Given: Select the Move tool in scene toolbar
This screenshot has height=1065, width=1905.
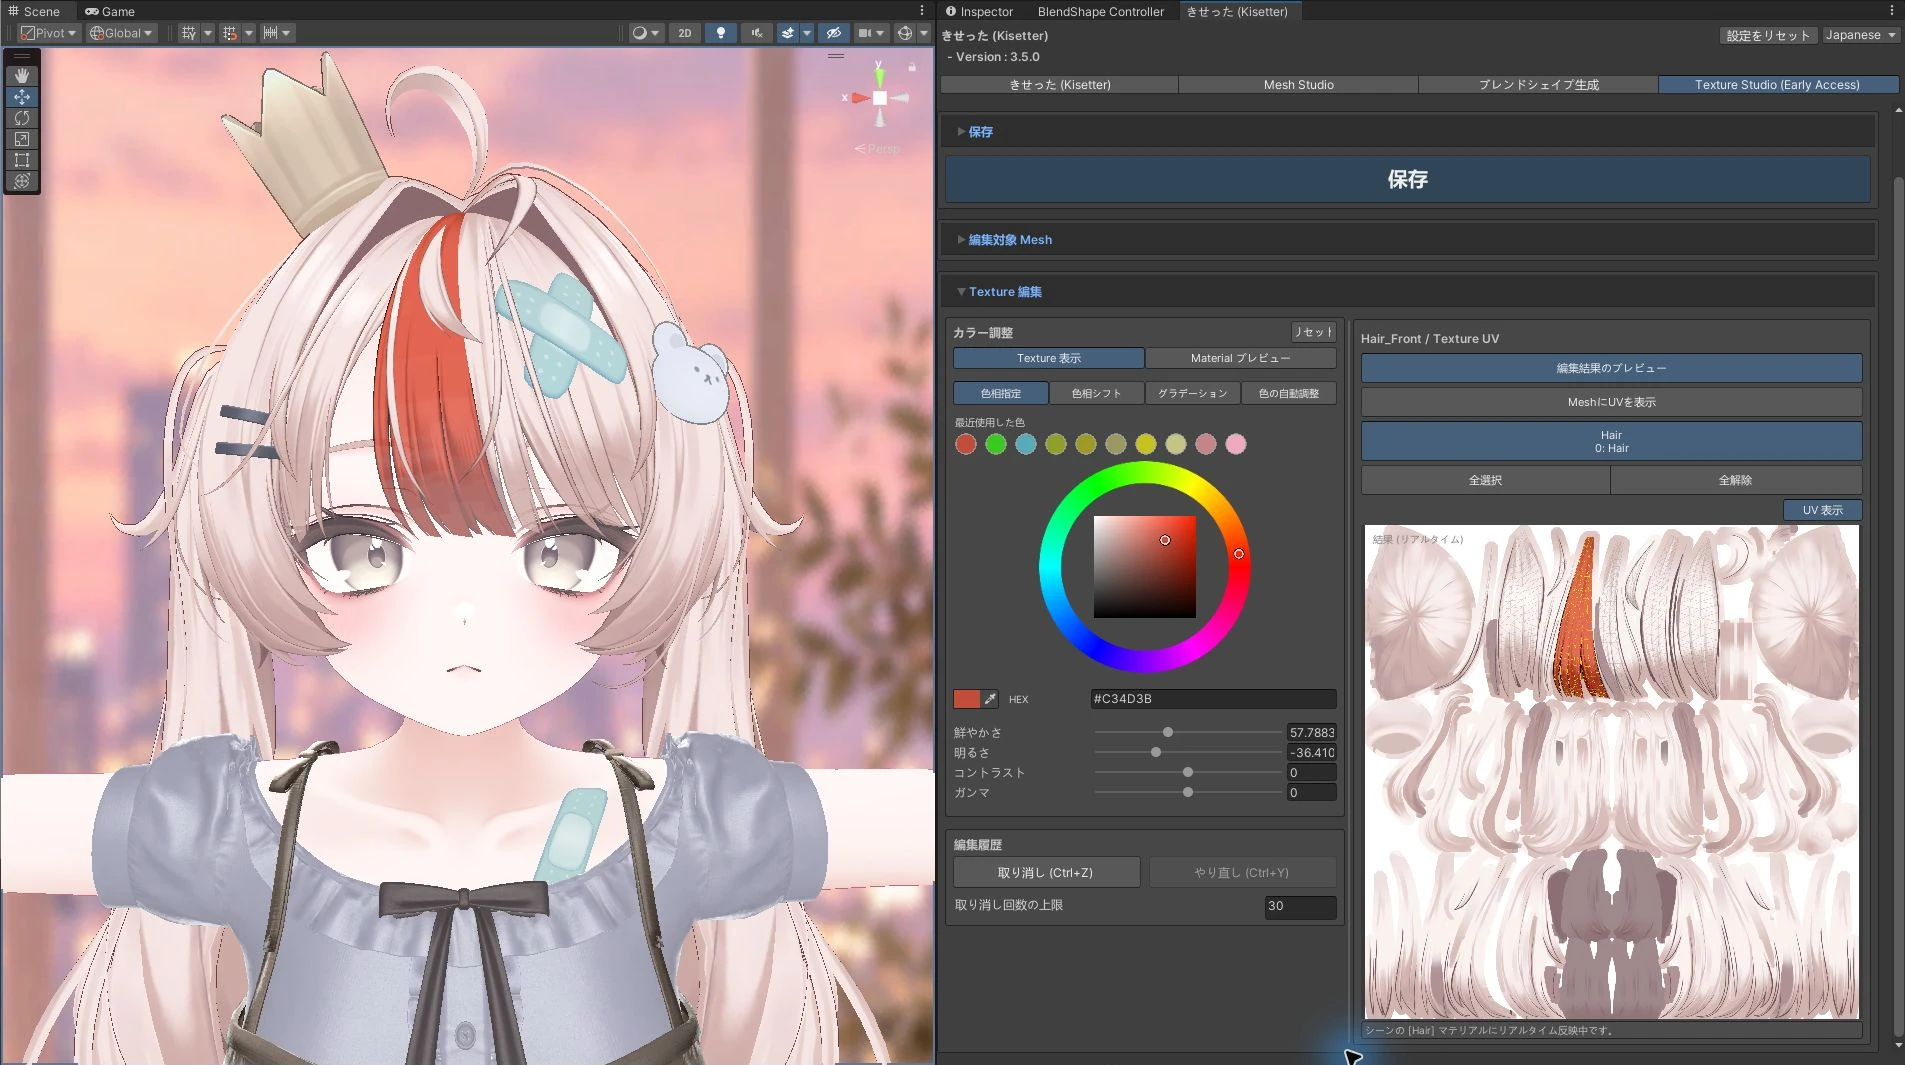Looking at the screenshot, I should (x=22, y=97).
